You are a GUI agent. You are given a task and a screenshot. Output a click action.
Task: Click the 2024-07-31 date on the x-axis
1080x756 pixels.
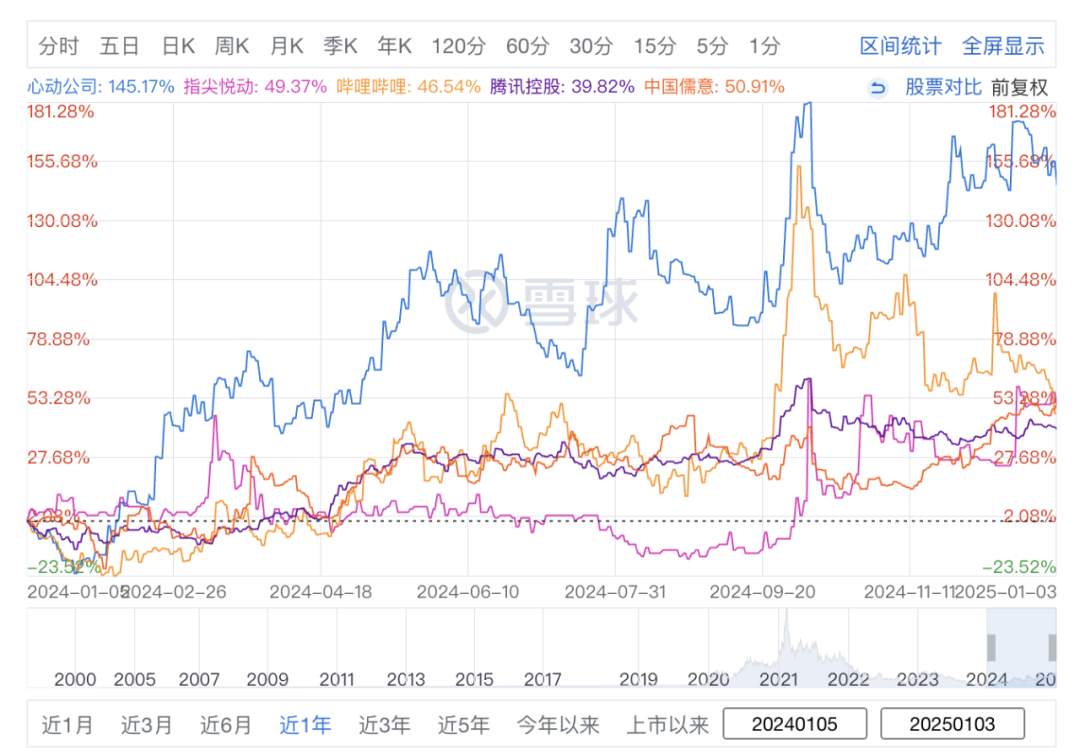tap(615, 592)
